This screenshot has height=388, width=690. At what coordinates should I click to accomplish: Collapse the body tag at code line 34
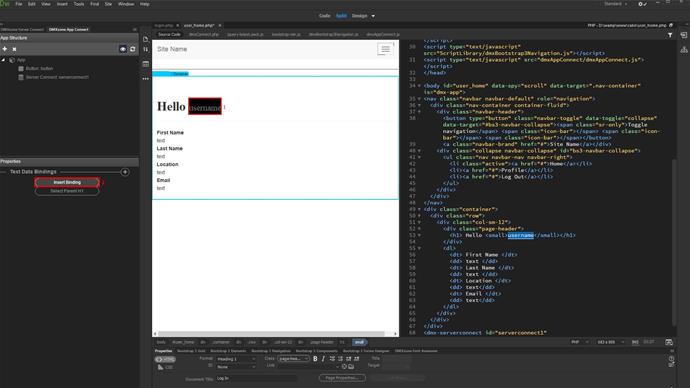coord(419,86)
